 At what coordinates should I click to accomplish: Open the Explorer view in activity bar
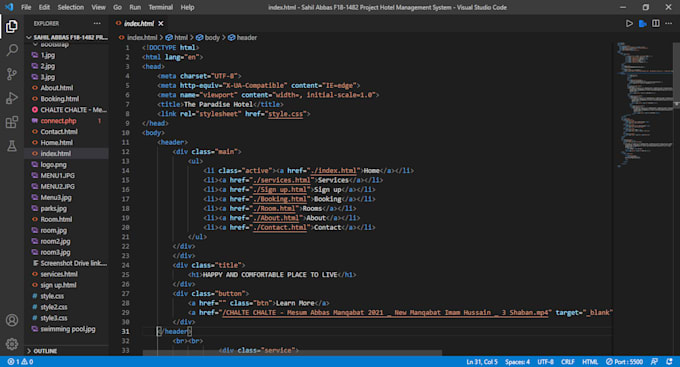pos(12,26)
